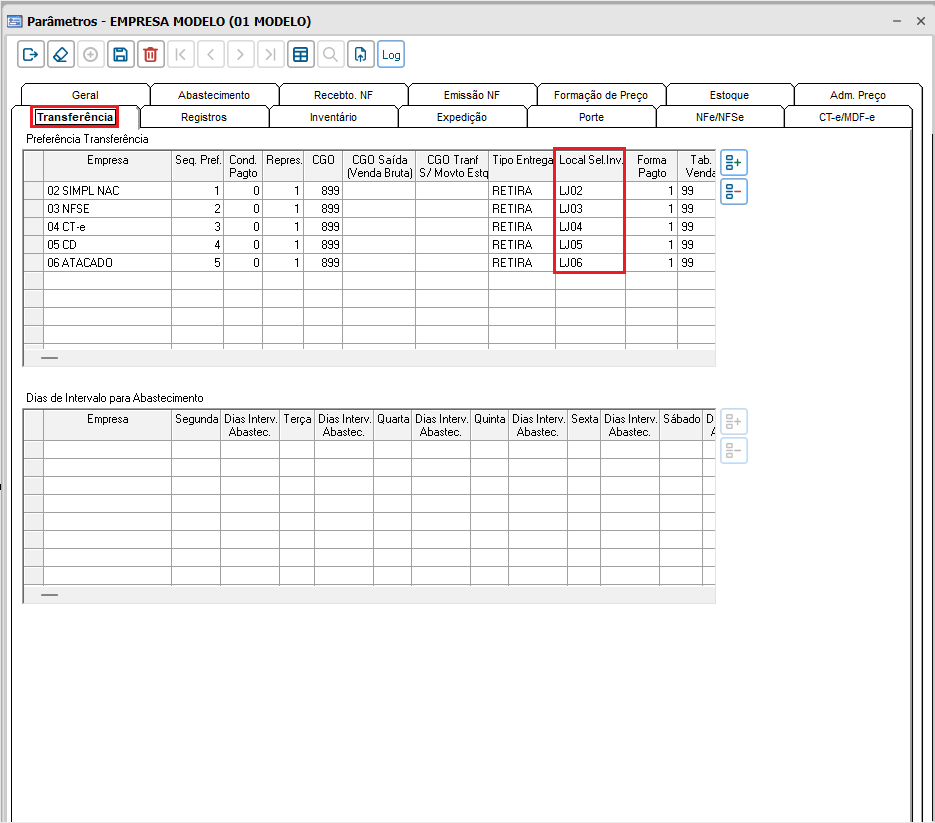Select the 05 CD company cell

tap(107, 245)
